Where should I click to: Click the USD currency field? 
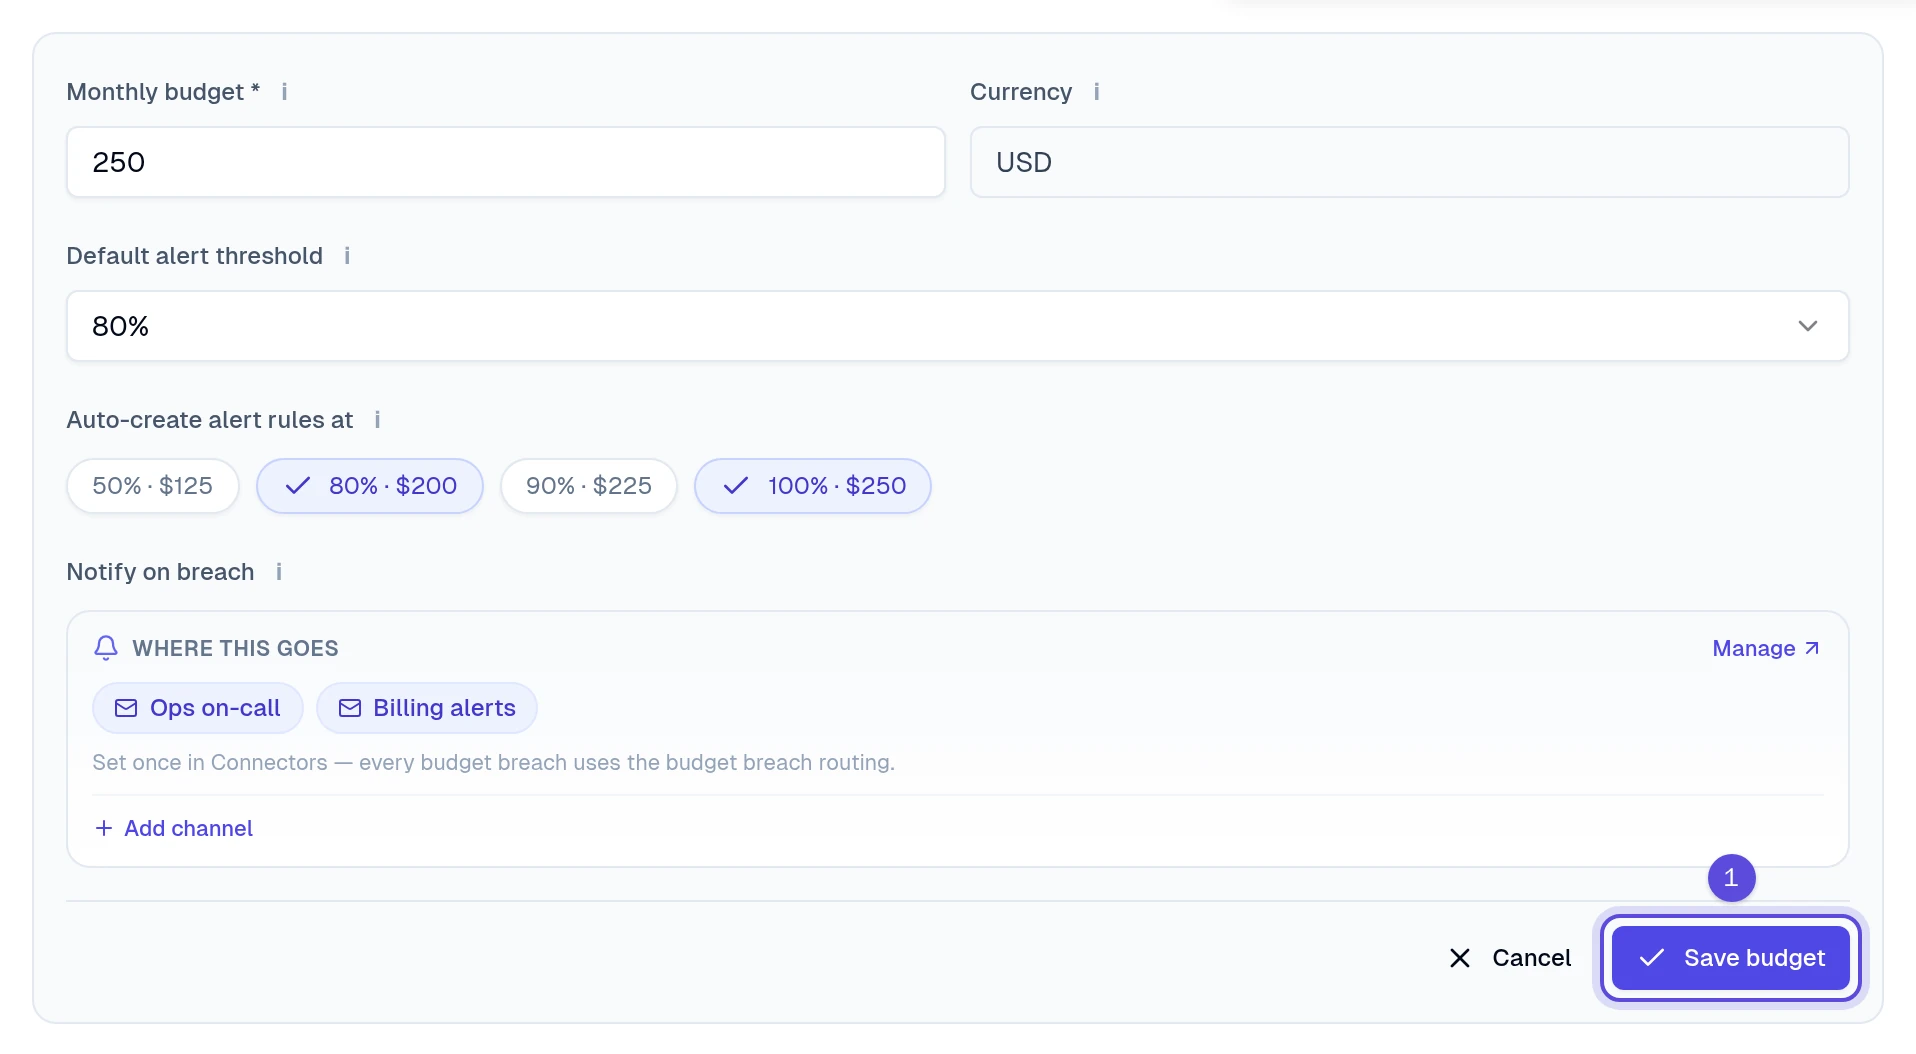(1410, 162)
